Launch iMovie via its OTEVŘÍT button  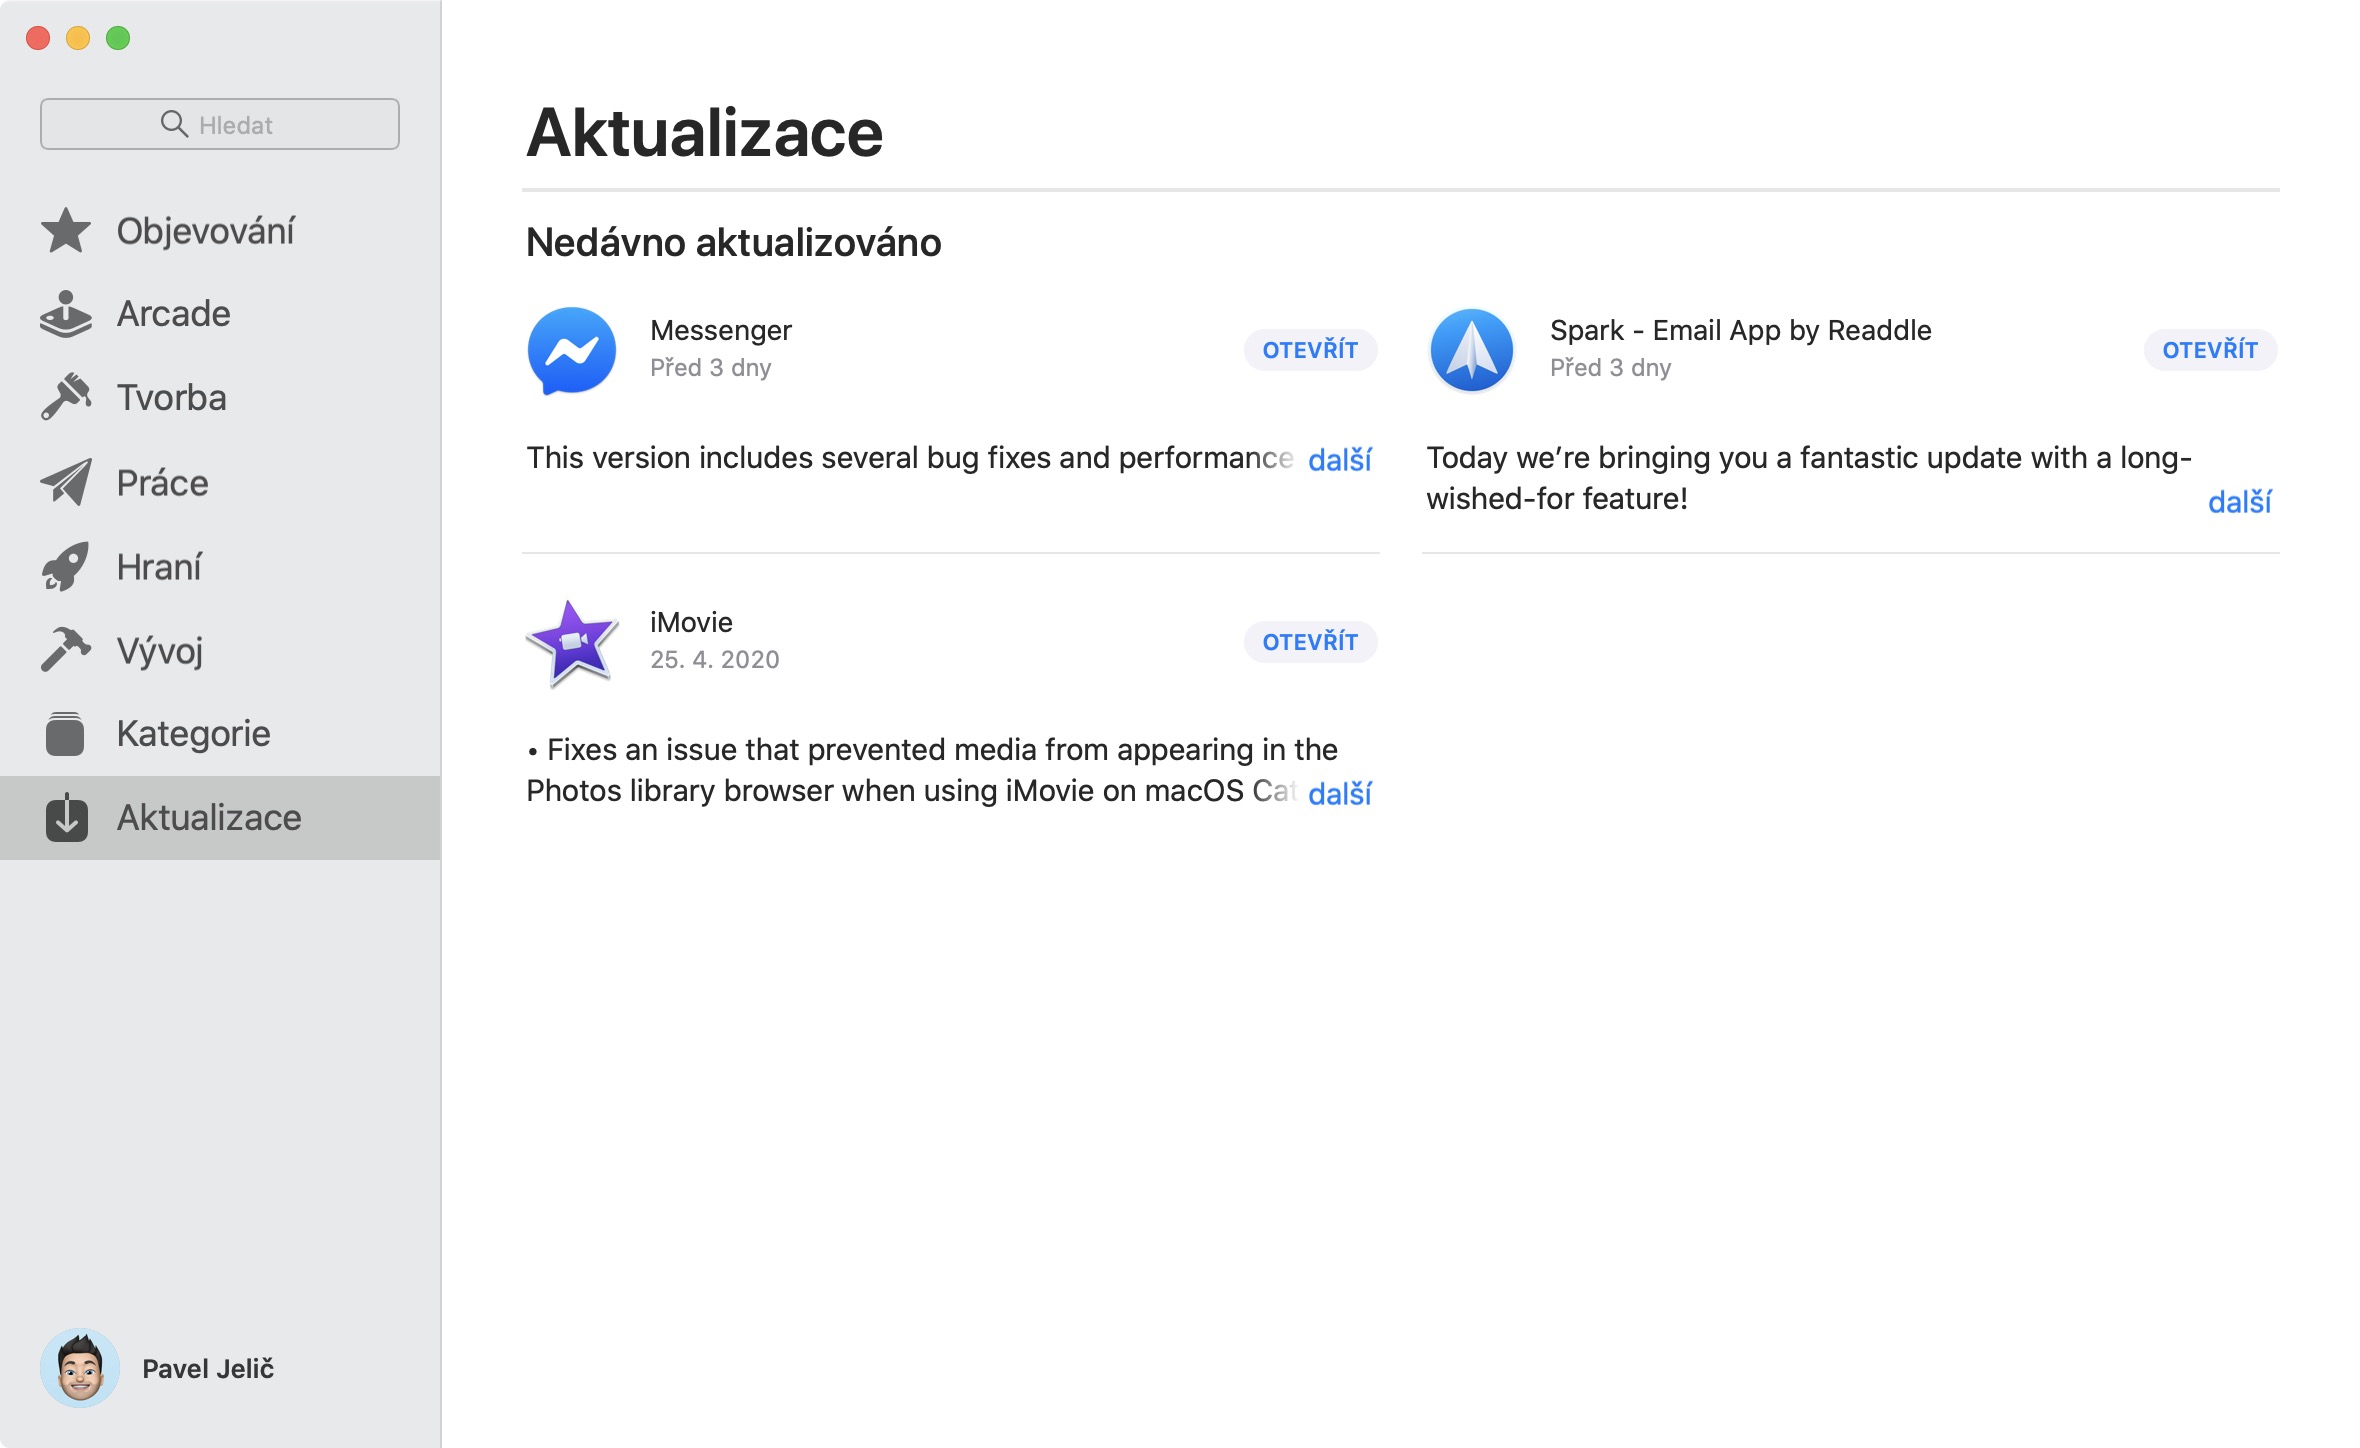click(1310, 642)
